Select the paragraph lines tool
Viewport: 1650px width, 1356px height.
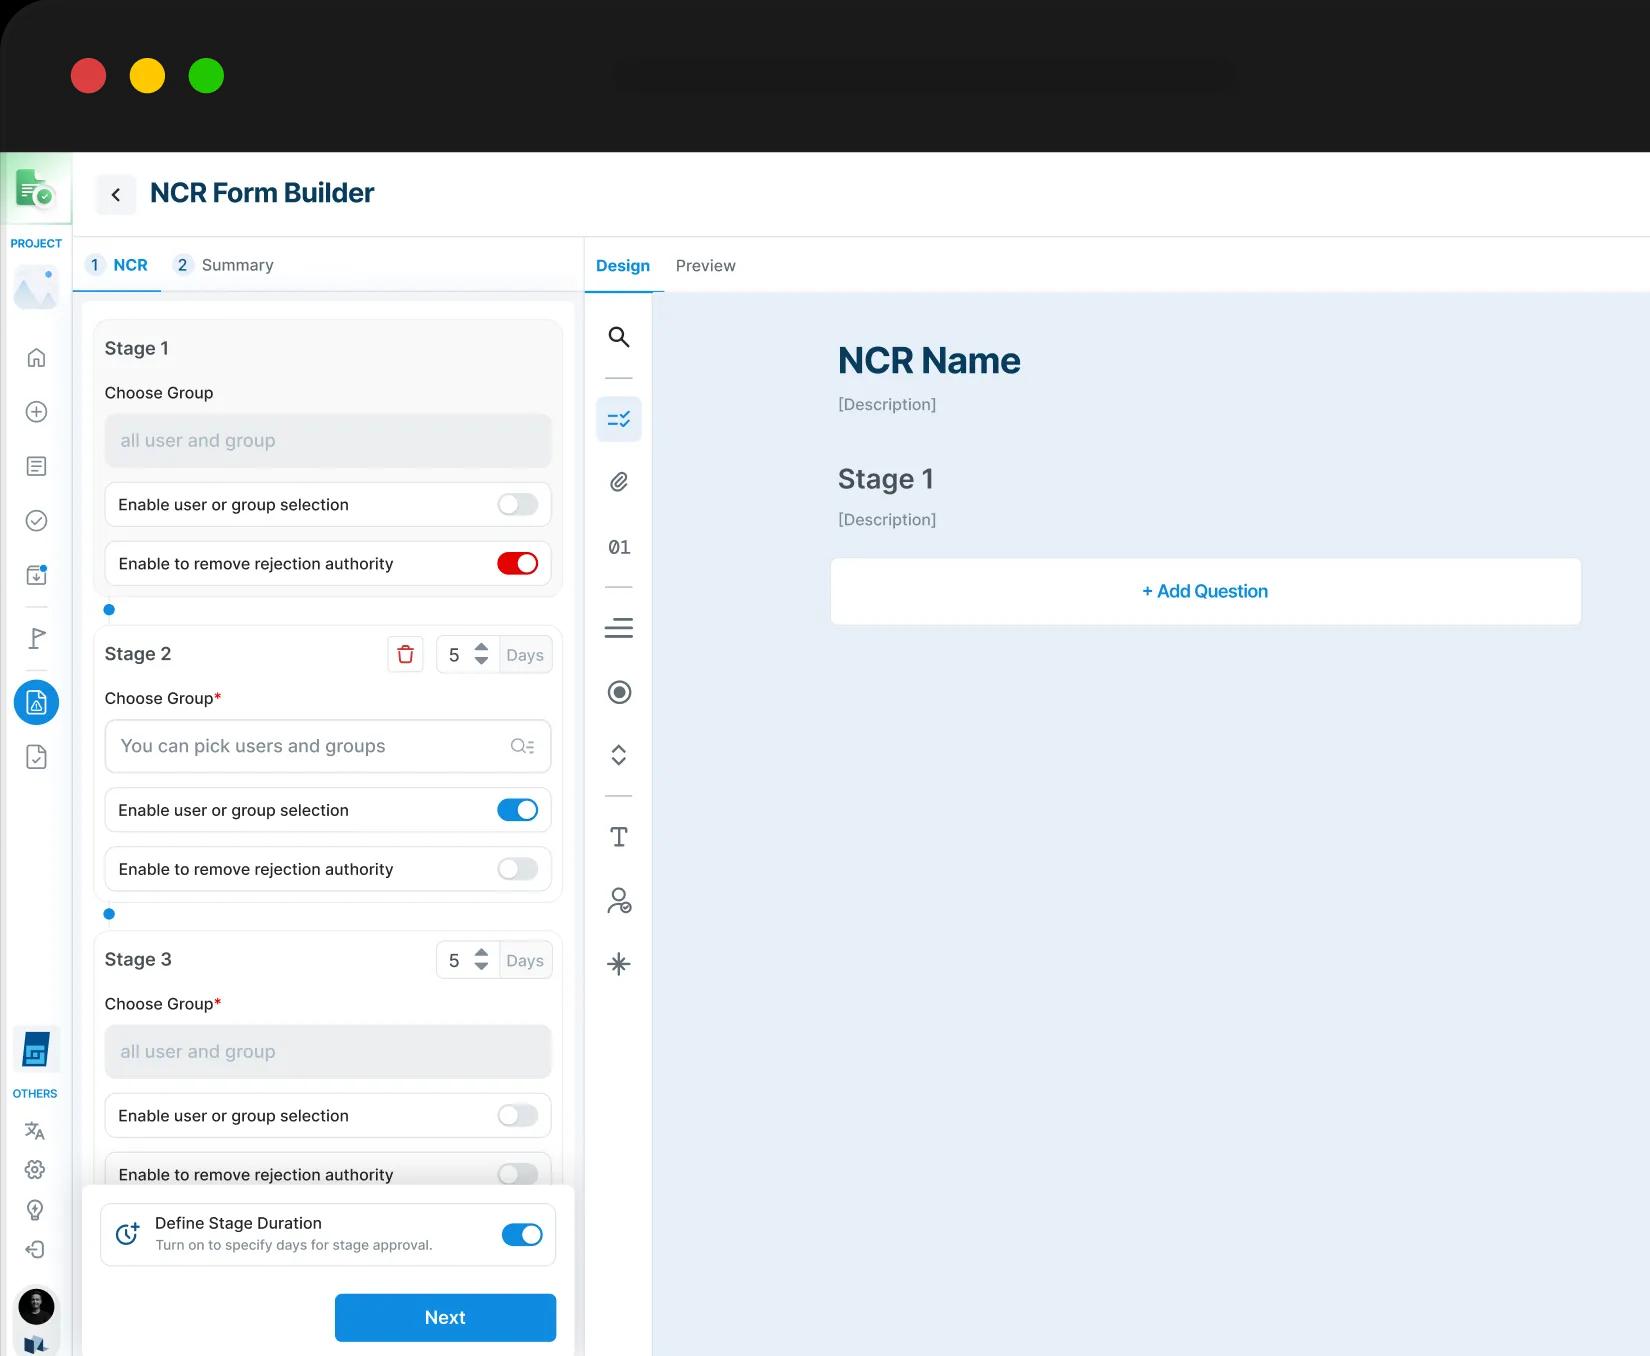click(619, 628)
